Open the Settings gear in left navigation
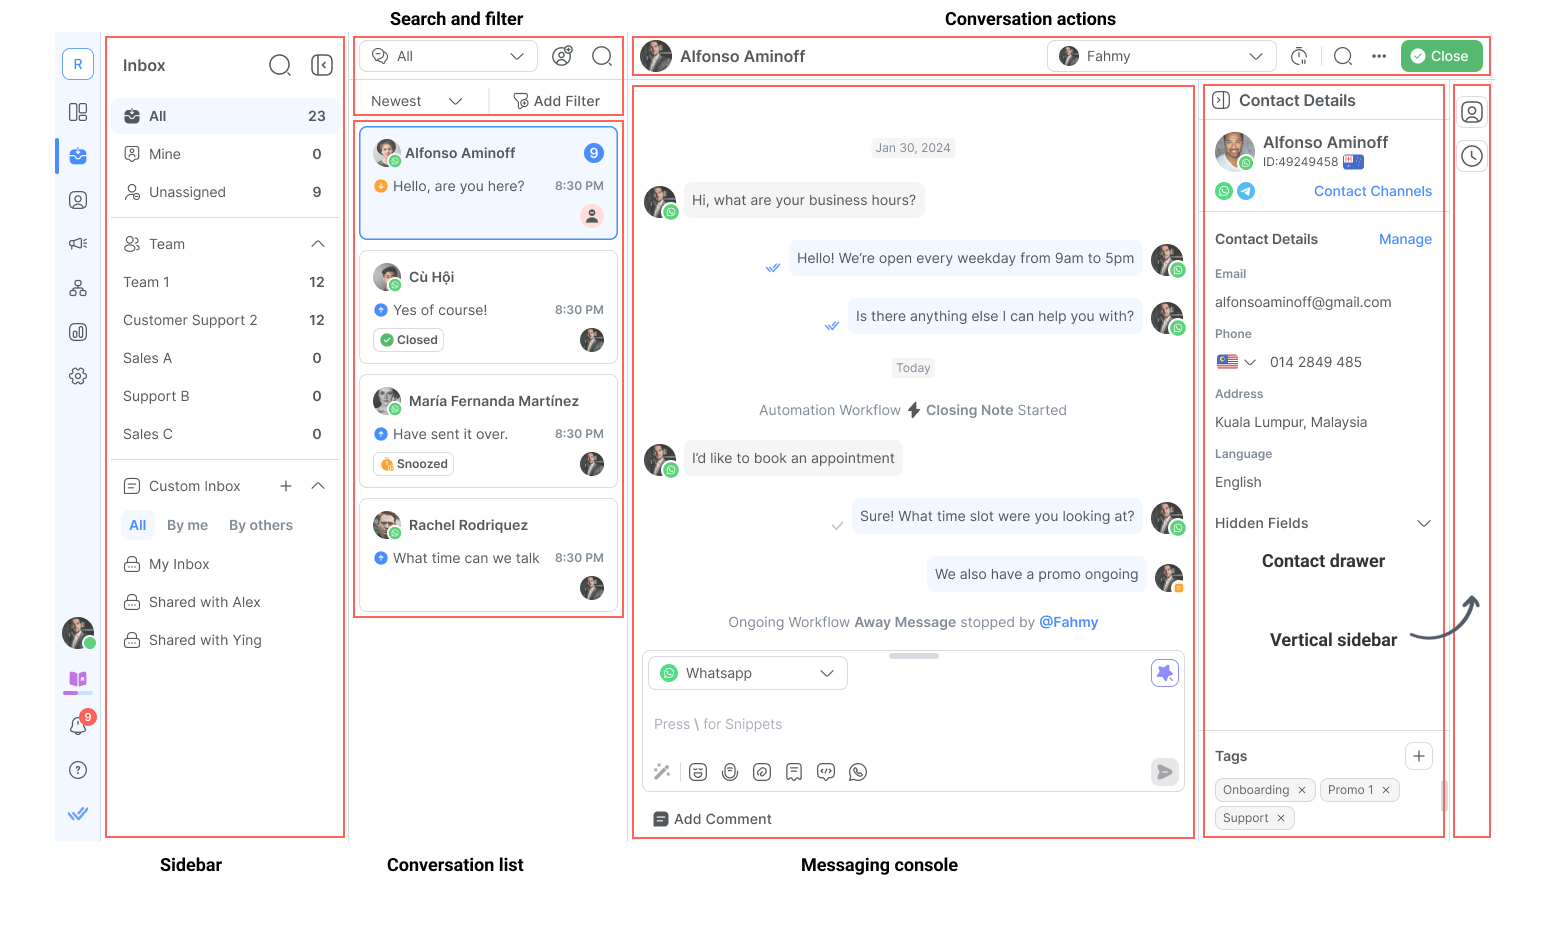Image resolution: width=1550 pixels, height=933 pixels. (x=78, y=376)
